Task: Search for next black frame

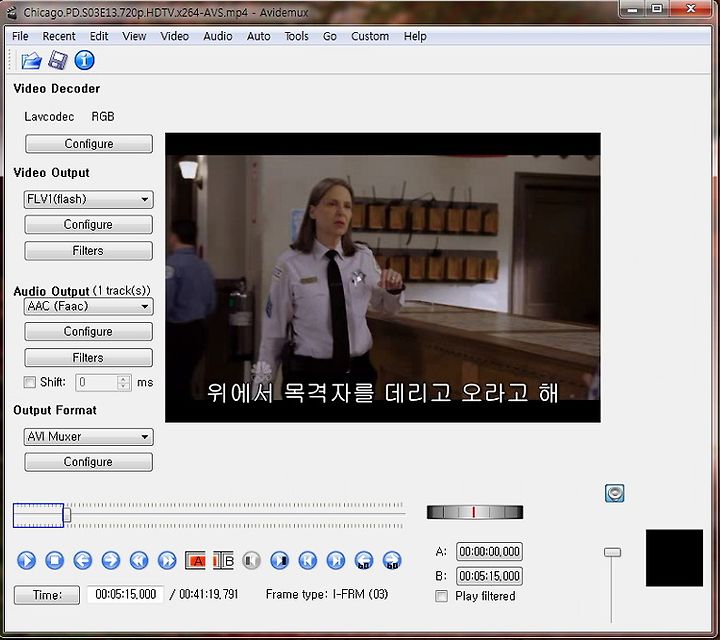Action: [x=280, y=561]
